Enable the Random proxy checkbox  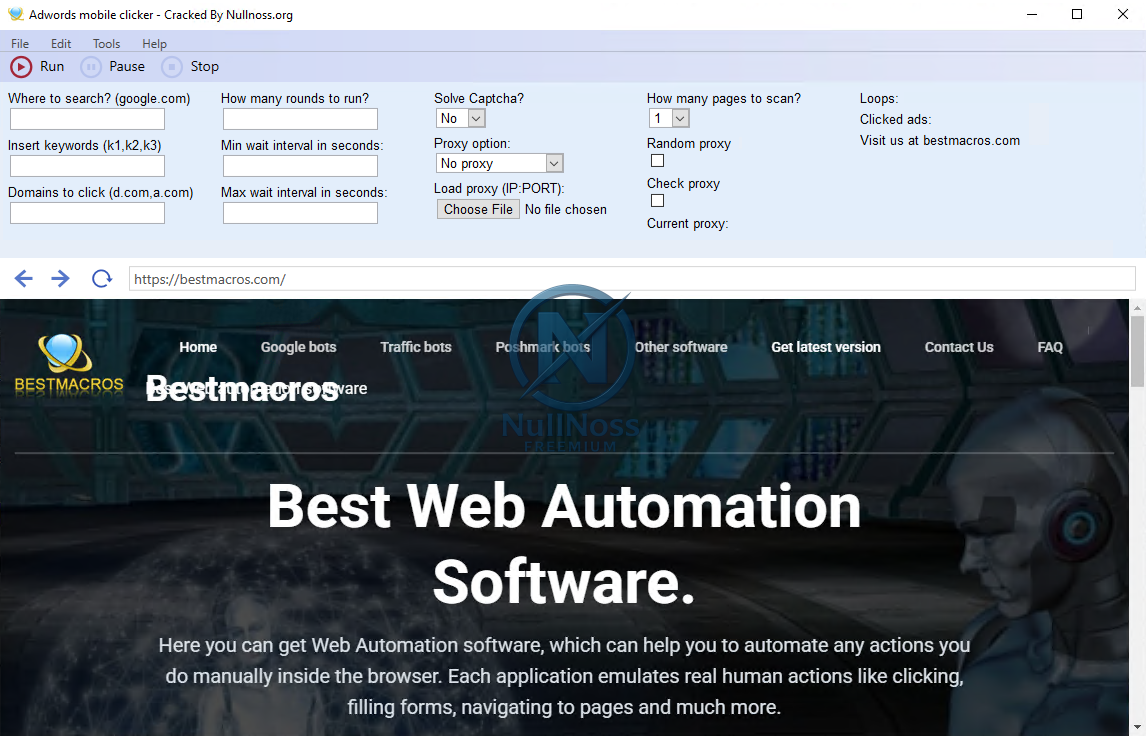(x=657, y=161)
